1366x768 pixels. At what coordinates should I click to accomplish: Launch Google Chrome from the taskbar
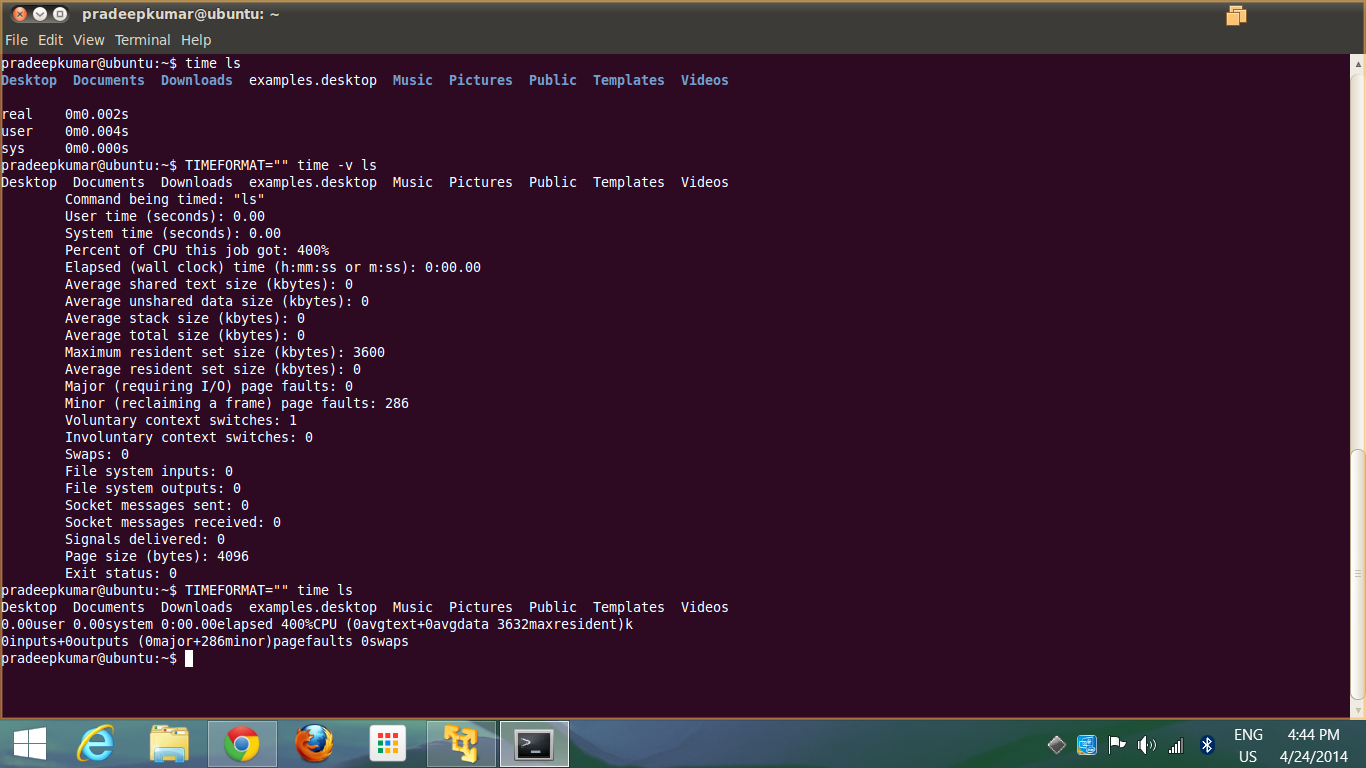242,744
